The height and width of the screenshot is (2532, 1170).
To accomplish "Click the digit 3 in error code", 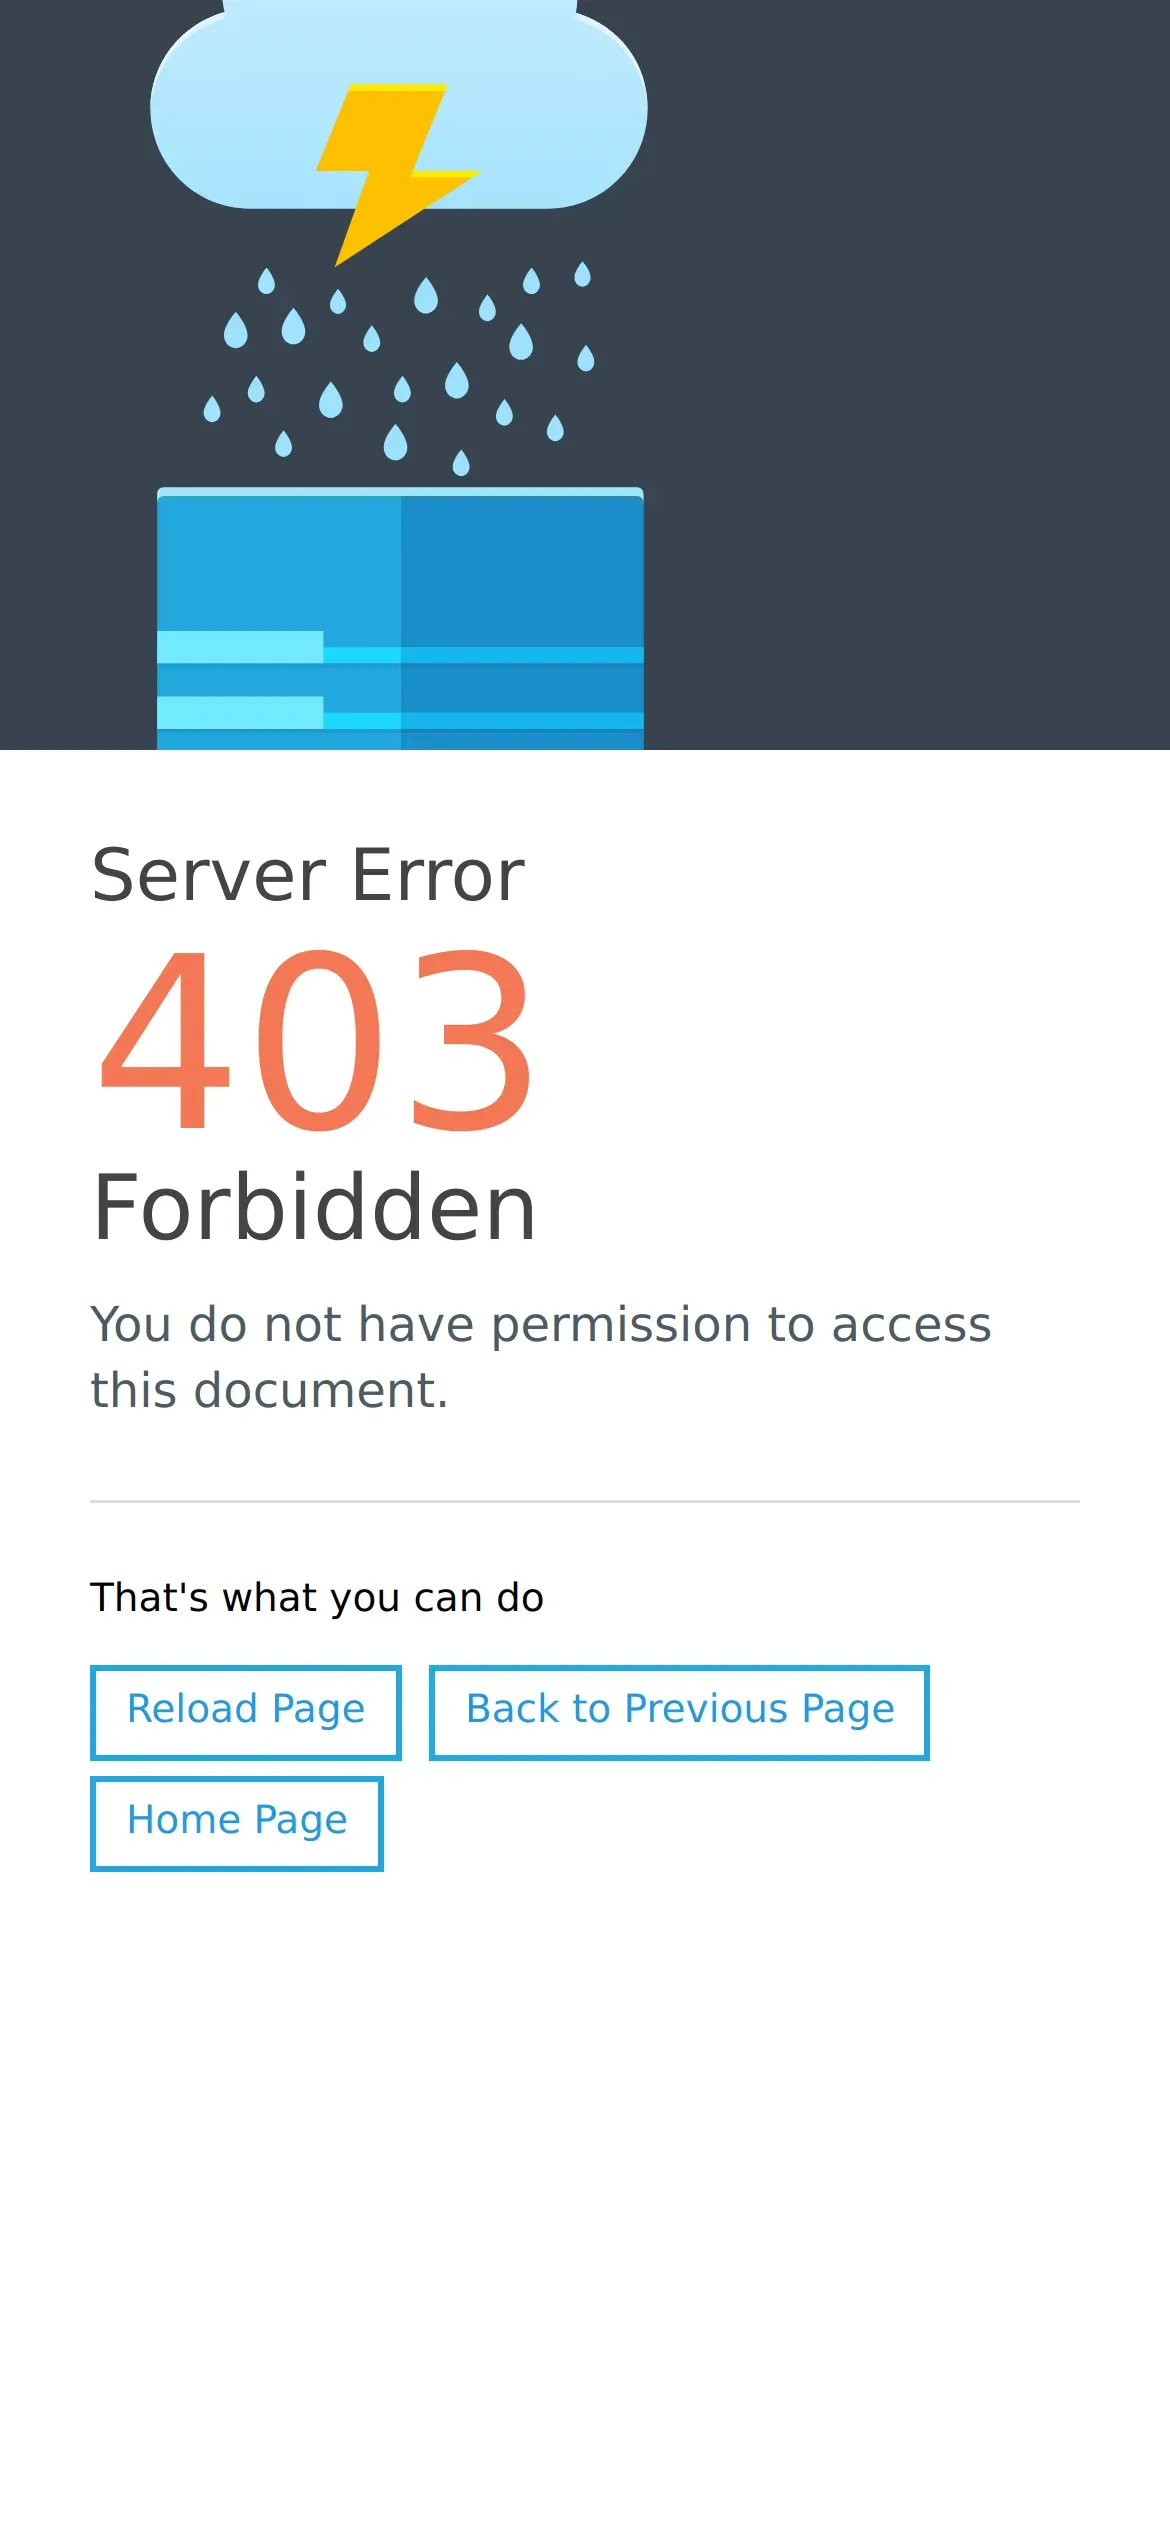I will [x=470, y=1040].
